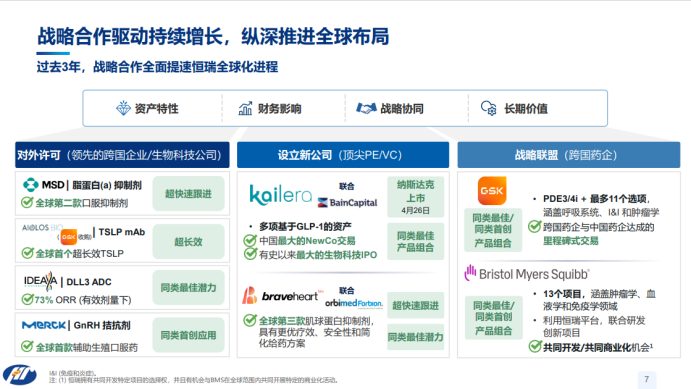The image size is (691, 389).
Task: Click the text 脂蛋白(a) 抑制剂
Action: (x=107, y=185)
